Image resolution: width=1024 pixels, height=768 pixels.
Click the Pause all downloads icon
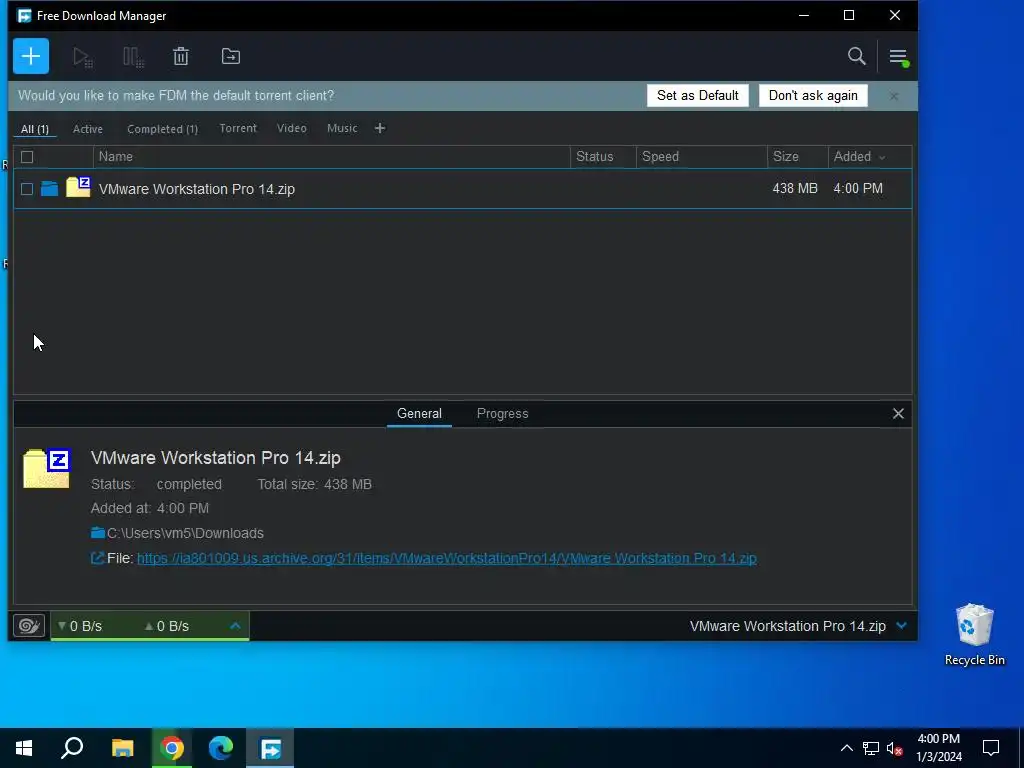click(133, 57)
